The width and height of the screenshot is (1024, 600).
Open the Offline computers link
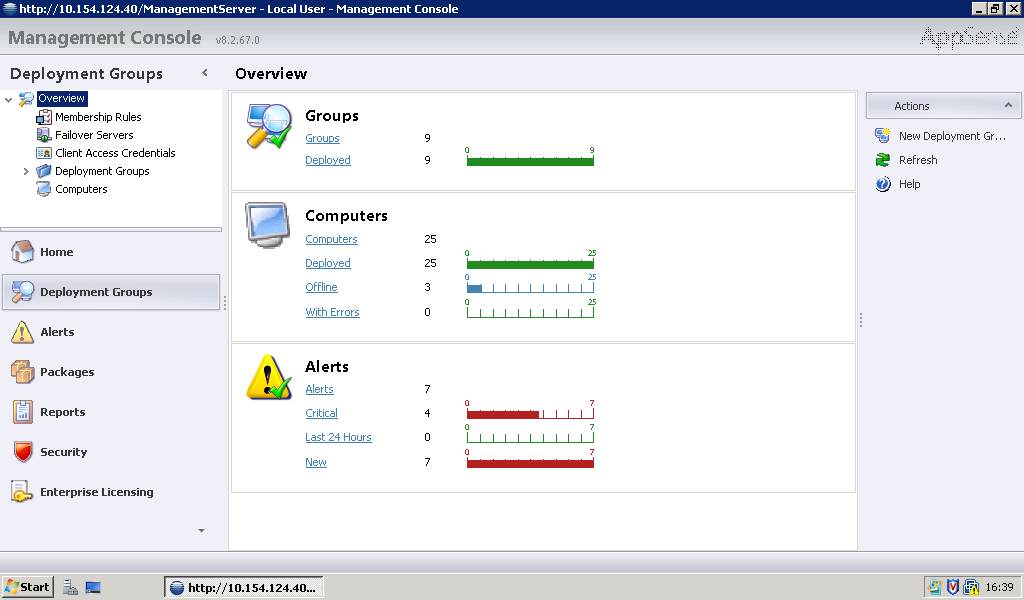coord(321,287)
